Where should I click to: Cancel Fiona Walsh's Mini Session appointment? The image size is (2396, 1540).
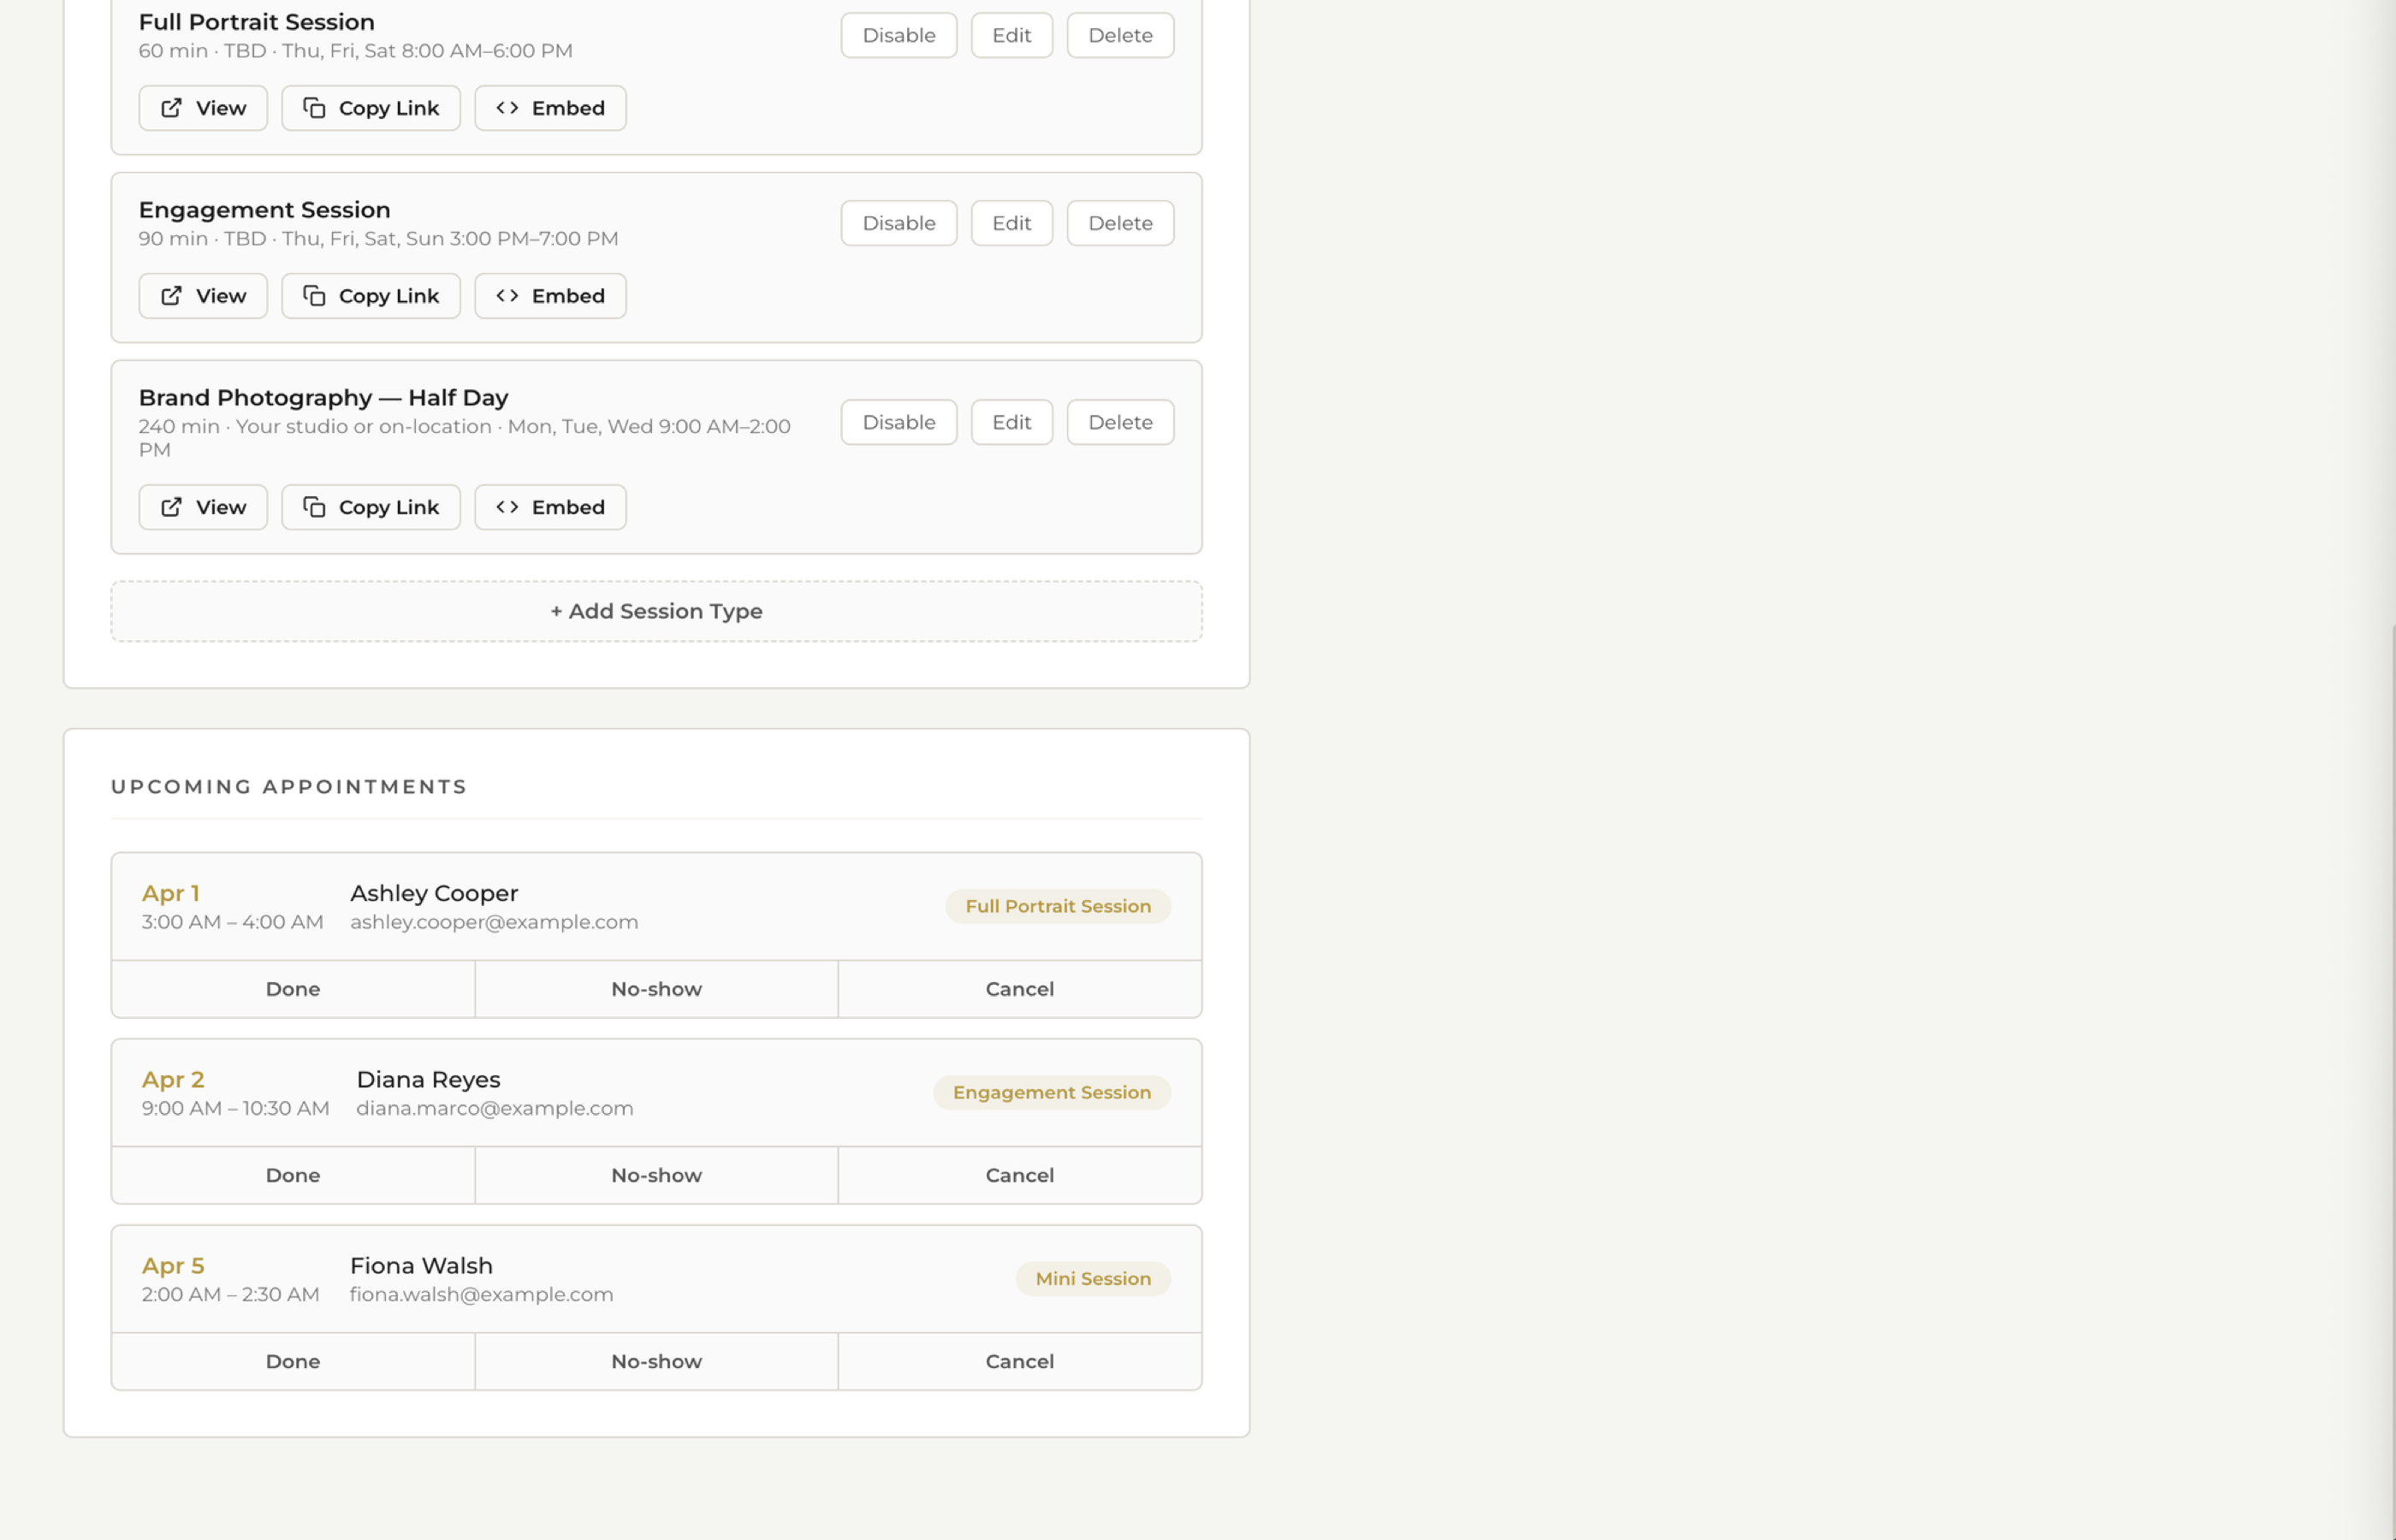tap(1019, 1361)
